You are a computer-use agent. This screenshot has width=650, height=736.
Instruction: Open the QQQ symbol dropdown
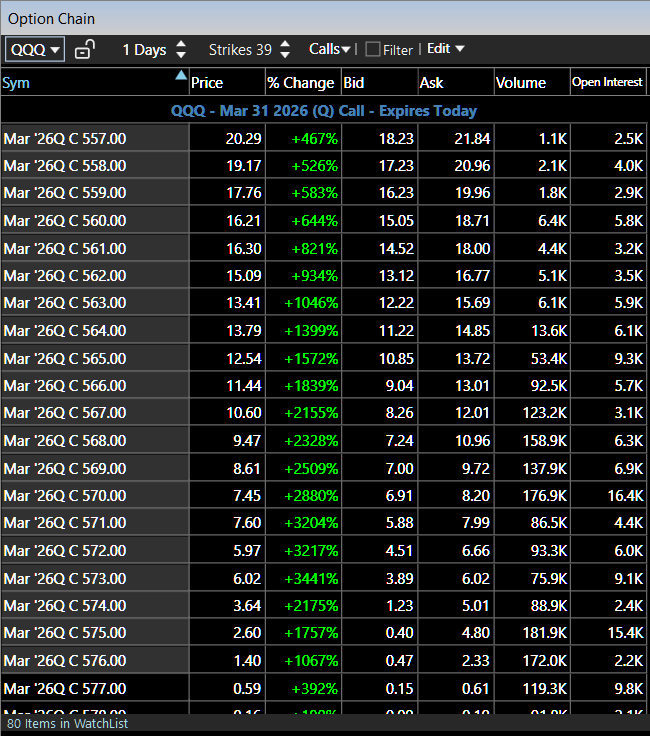35,49
